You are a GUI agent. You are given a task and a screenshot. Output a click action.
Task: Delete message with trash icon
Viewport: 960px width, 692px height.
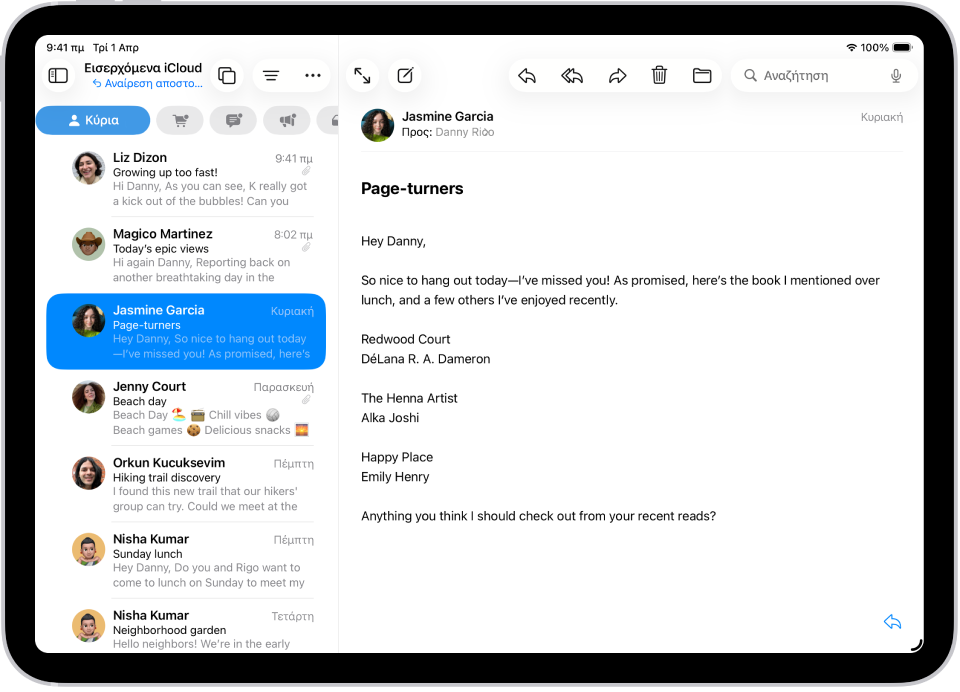point(659,76)
